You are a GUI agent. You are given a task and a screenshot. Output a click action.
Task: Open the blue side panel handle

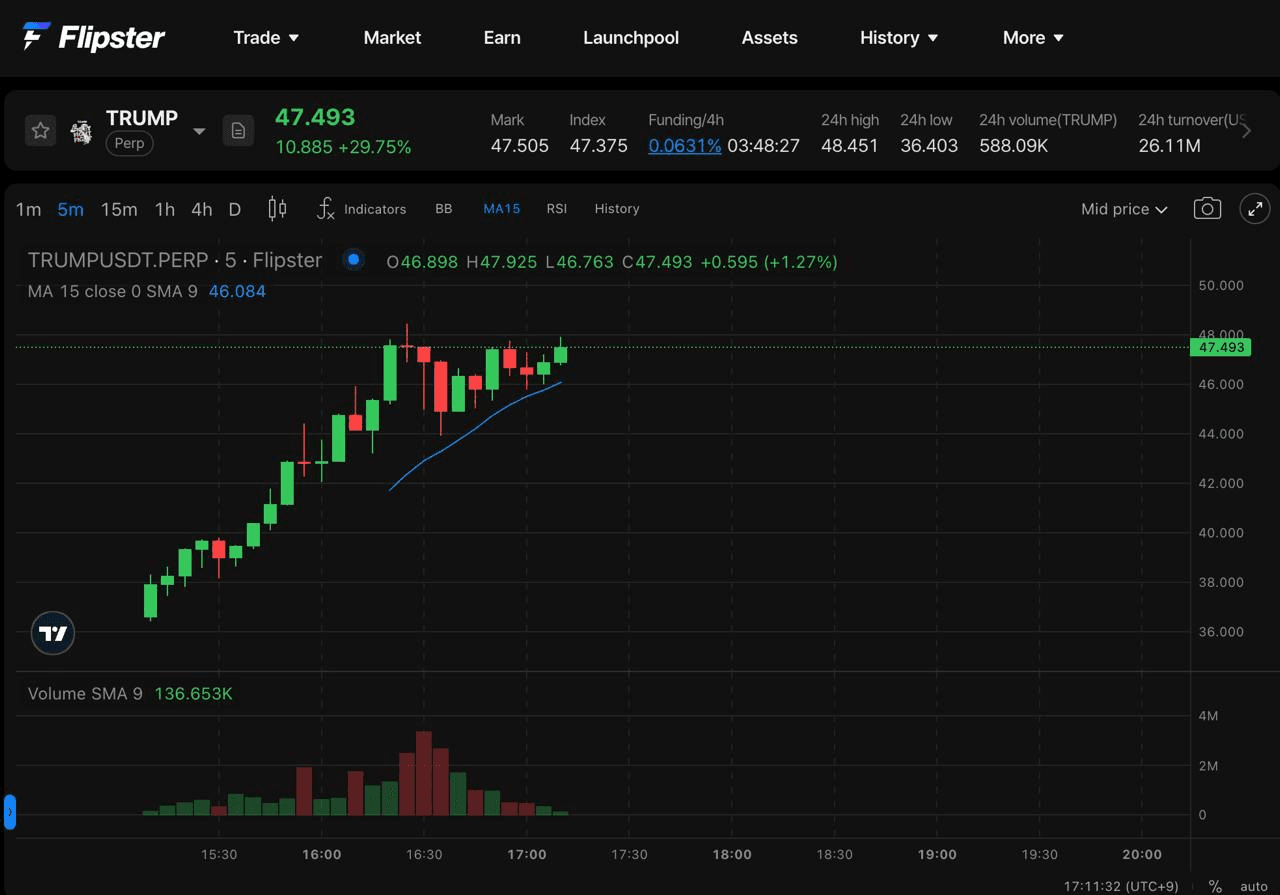(10, 812)
